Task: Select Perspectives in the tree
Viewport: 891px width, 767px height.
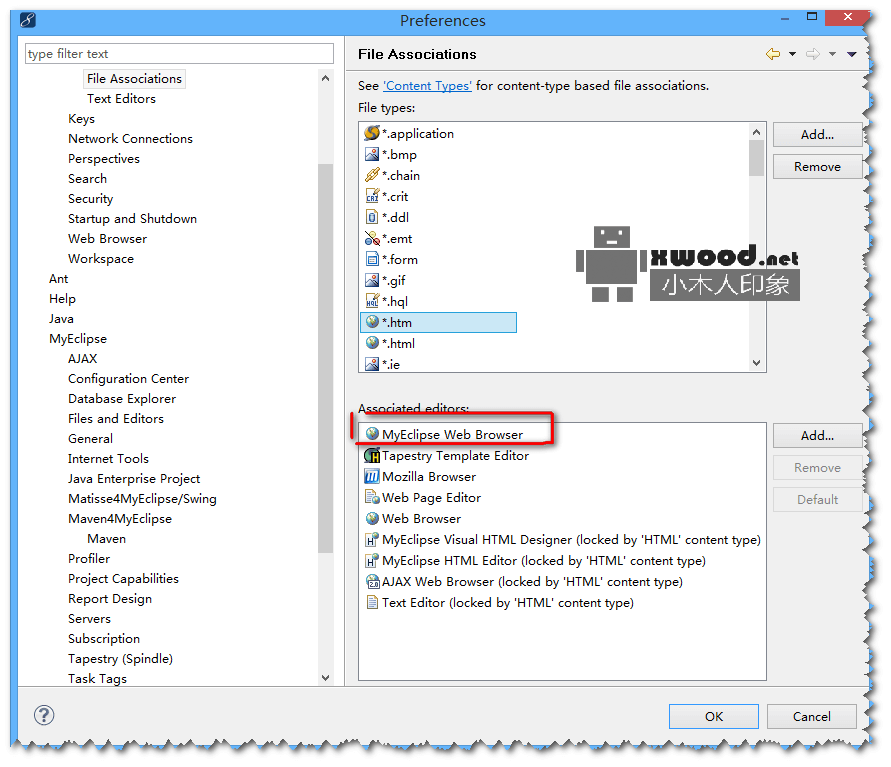Action: click(x=103, y=159)
